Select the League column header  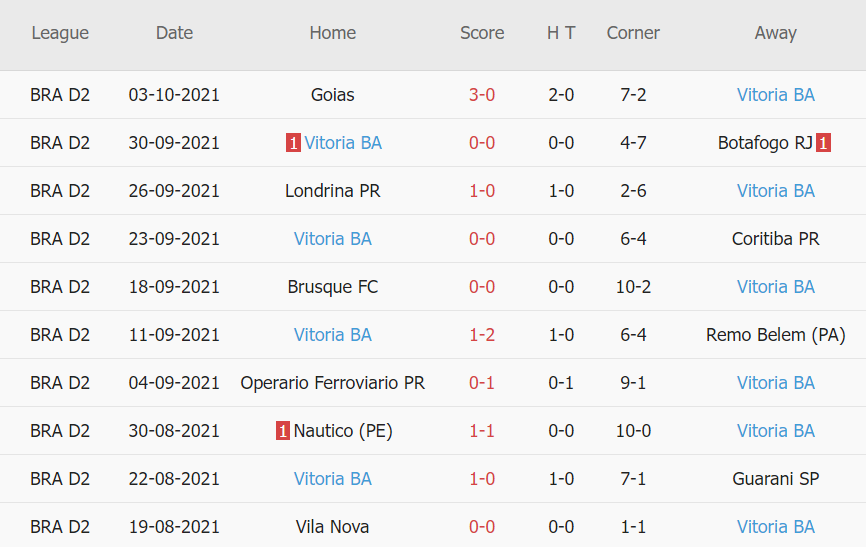[x=60, y=33]
